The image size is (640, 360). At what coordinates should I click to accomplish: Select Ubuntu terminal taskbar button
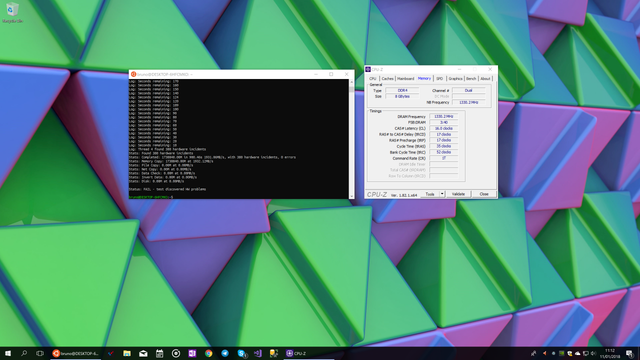pos(76,353)
